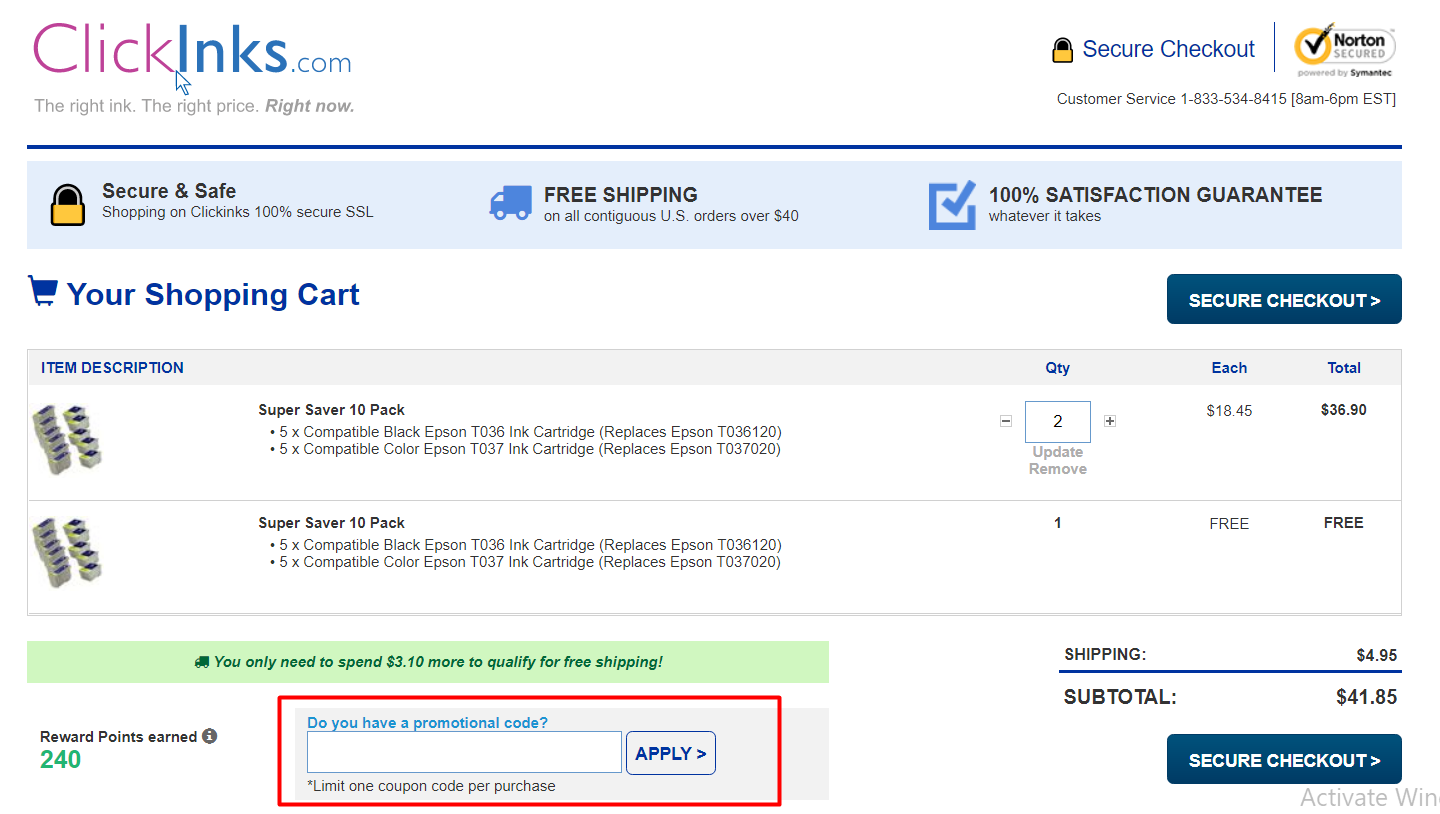Click the shopping cart icon next to heading

pyautogui.click(x=42, y=291)
